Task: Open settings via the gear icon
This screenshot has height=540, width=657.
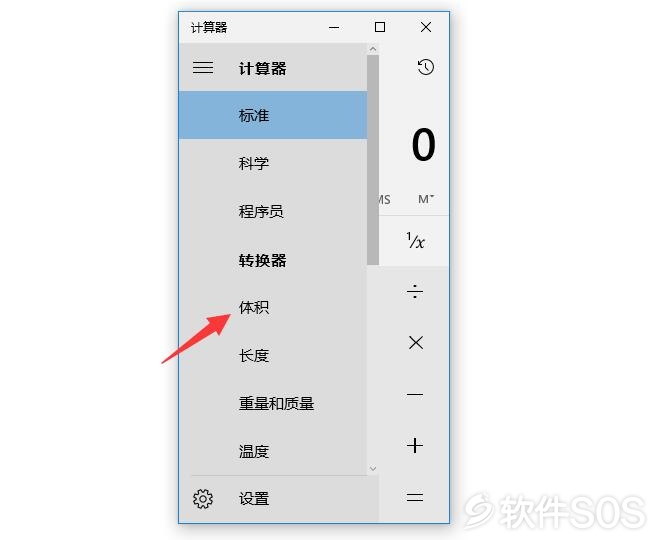Action: [203, 499]
